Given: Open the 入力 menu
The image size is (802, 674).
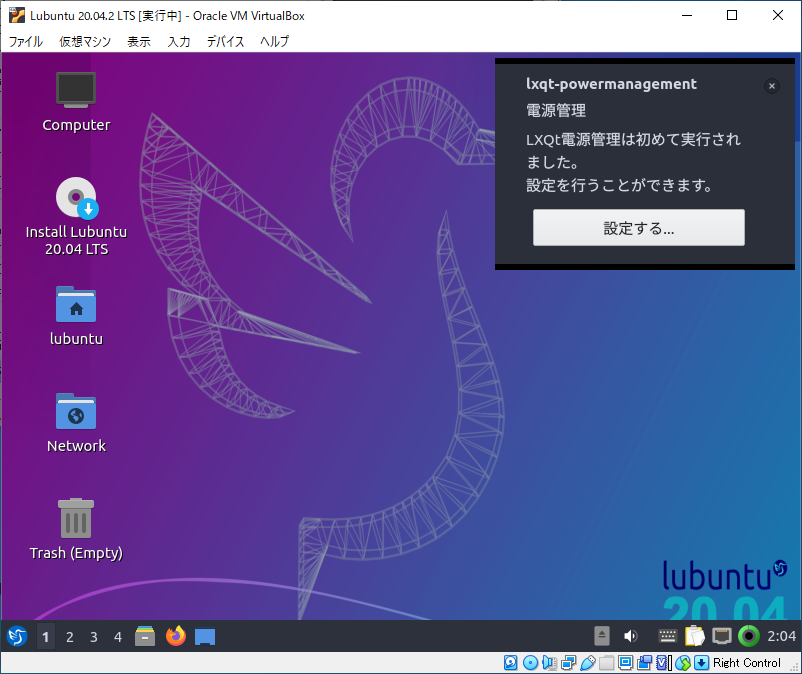Looking at the screenshot, I should [x=179, y=41].
